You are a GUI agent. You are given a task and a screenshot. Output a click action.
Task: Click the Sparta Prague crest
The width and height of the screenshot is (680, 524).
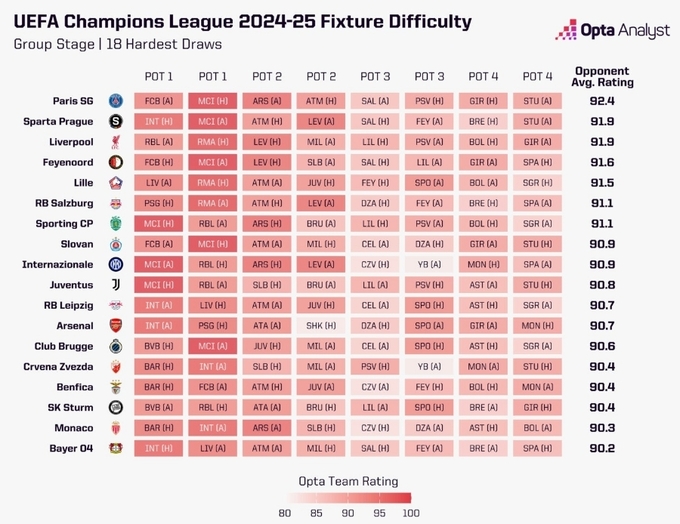pos(116,121)
